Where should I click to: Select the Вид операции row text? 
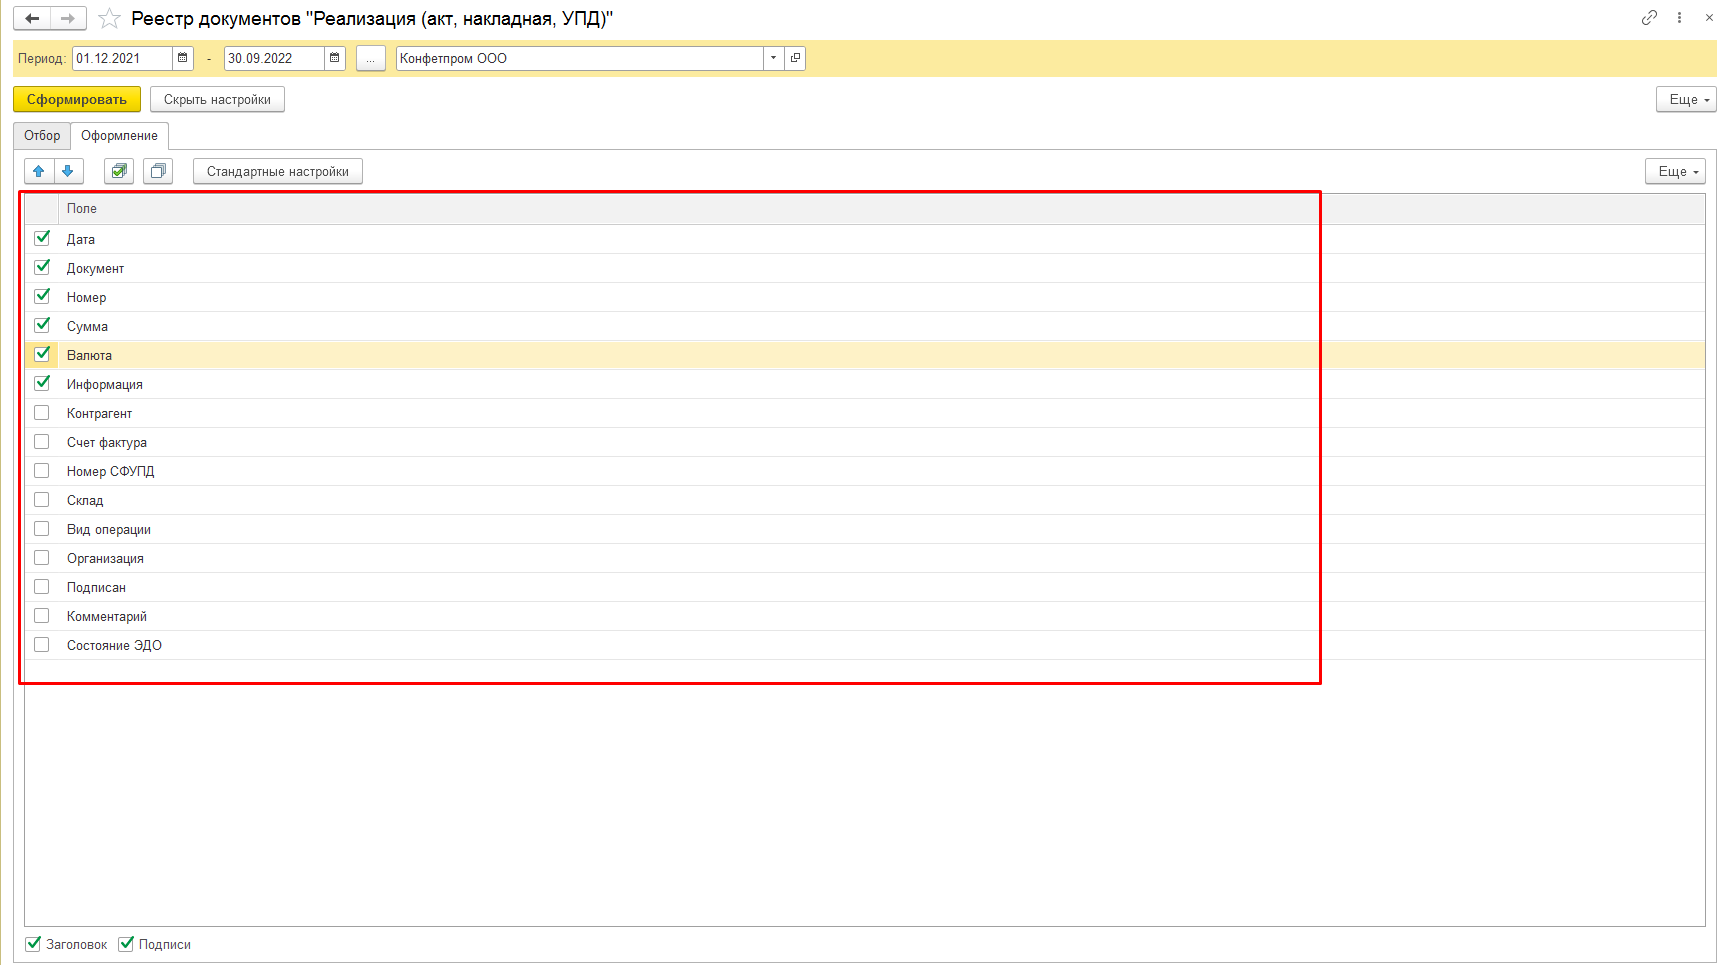[109, 529]
